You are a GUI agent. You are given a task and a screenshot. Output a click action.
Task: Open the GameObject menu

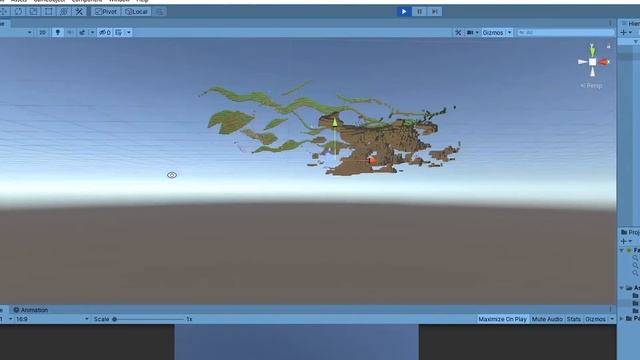coord(49,1)
